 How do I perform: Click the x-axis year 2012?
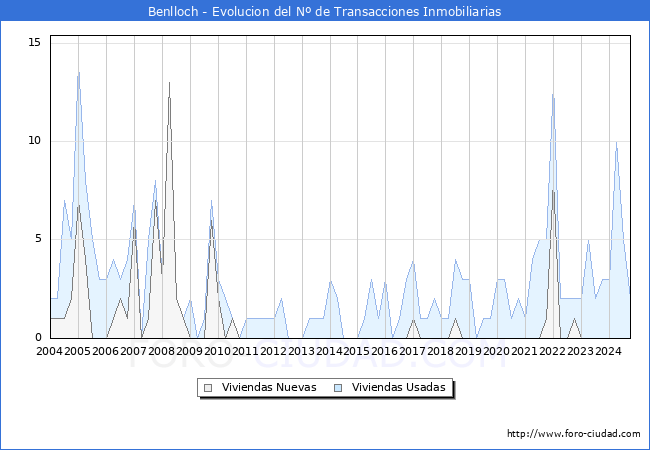pyautogui.click(x=273, y=351)
